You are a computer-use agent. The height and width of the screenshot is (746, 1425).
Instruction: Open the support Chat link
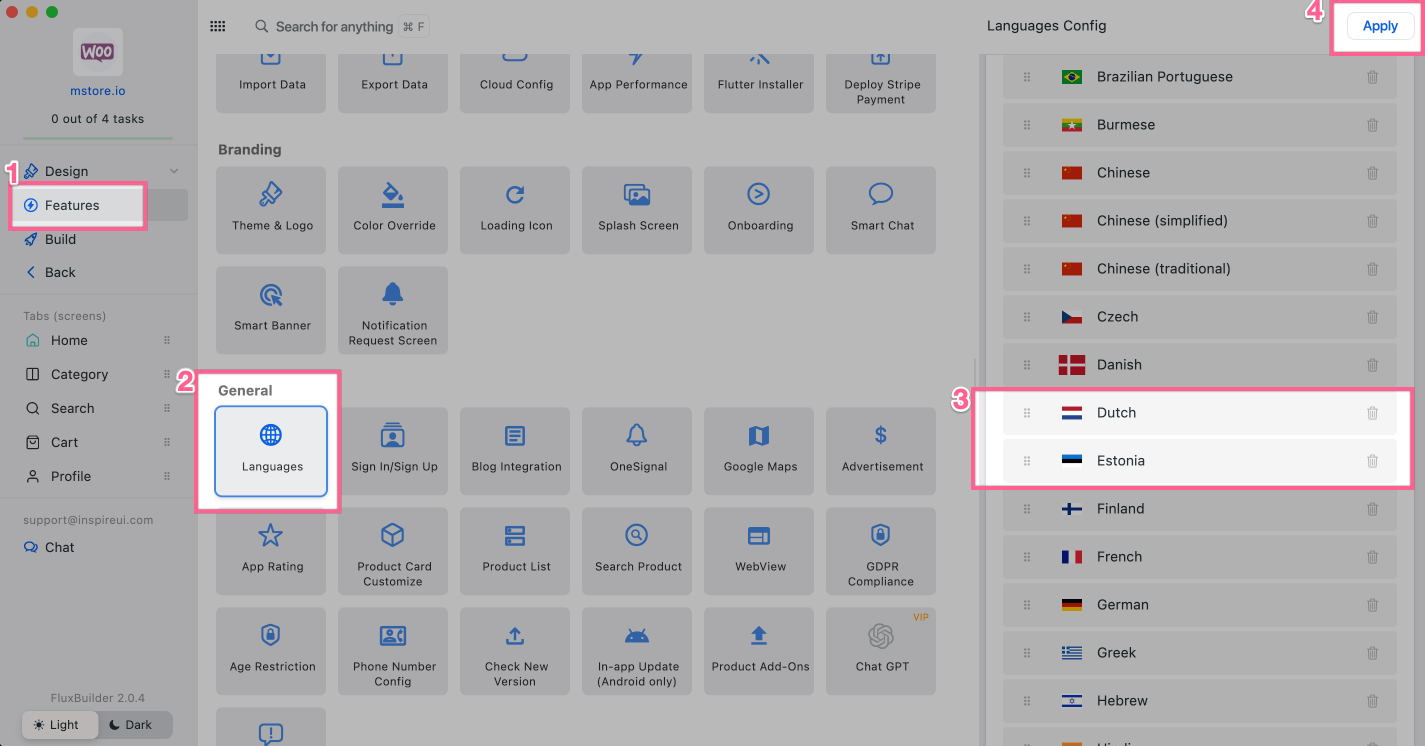pyautogui.click(x=59, y=547)
